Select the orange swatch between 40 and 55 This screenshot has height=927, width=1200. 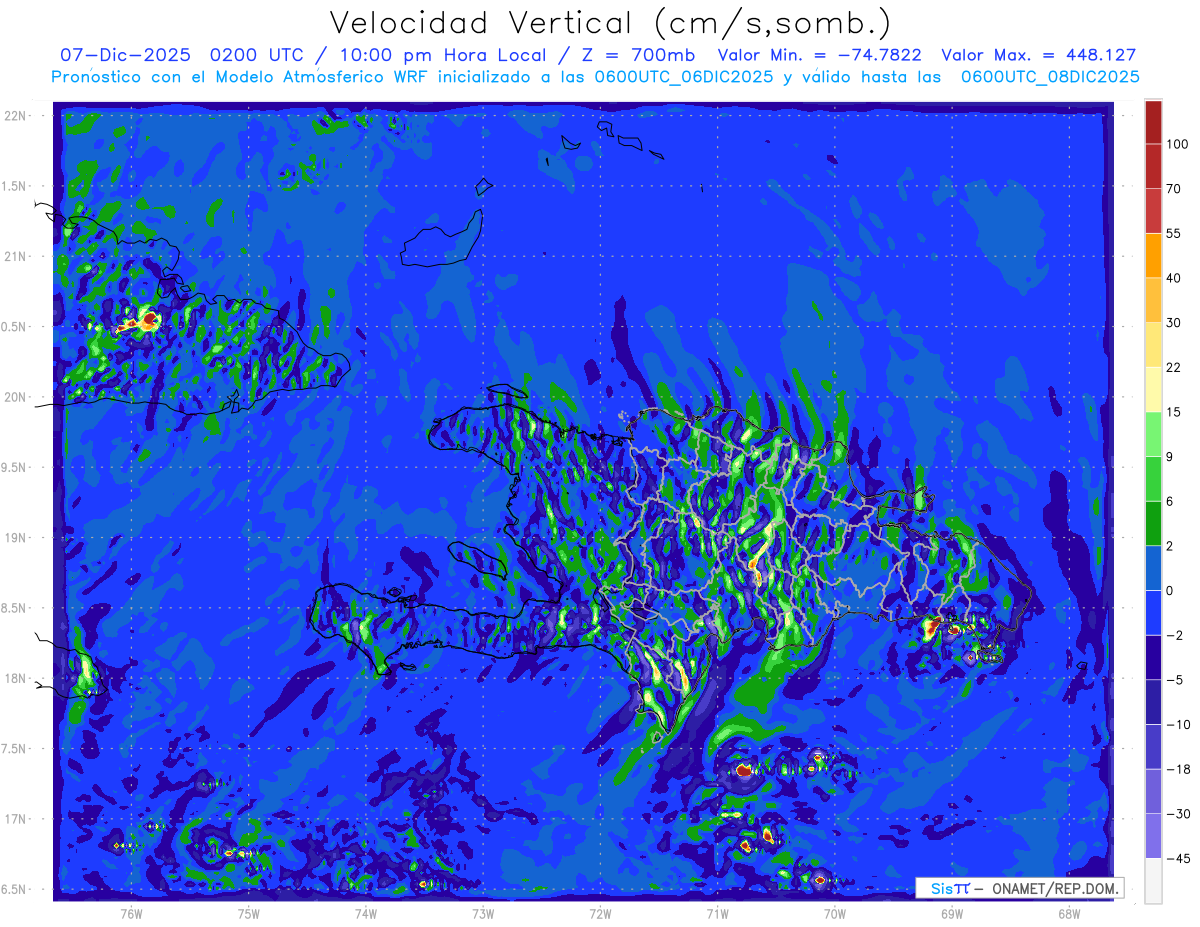pos(1153,256)
